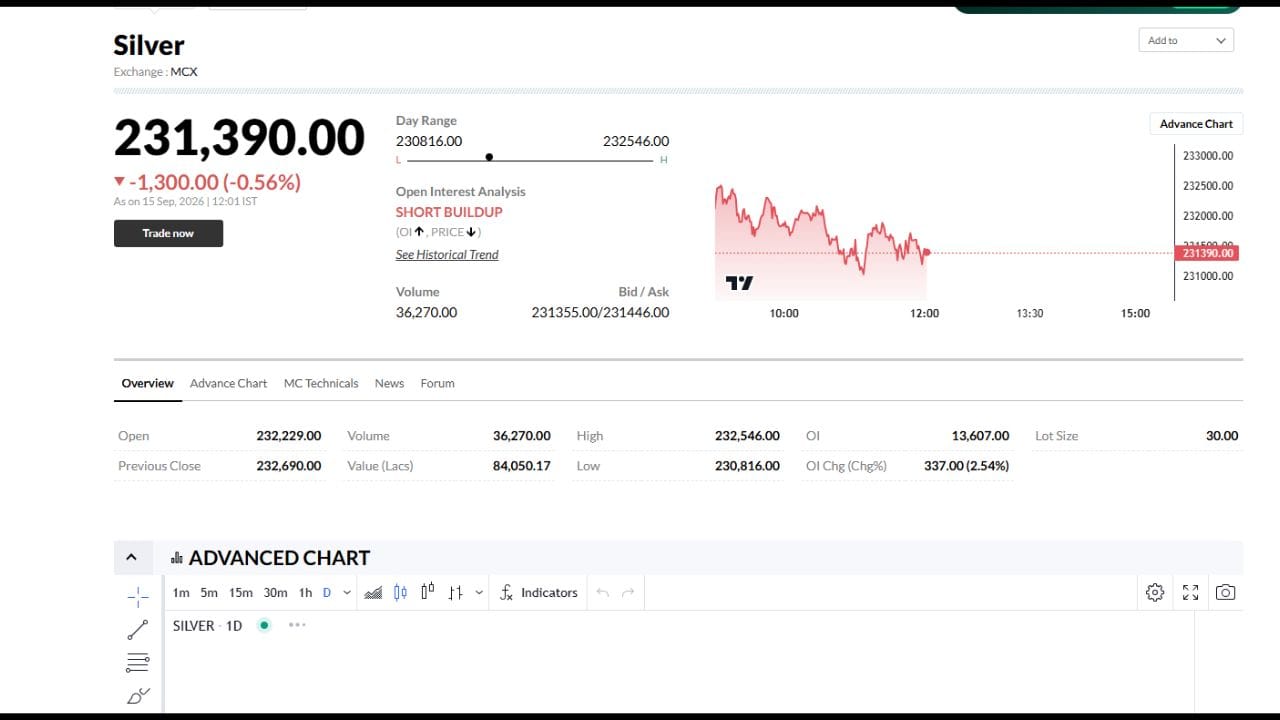Set chart interval to 1h
The width and height of the screenshot is (1280, 720).
click(306, 593)
